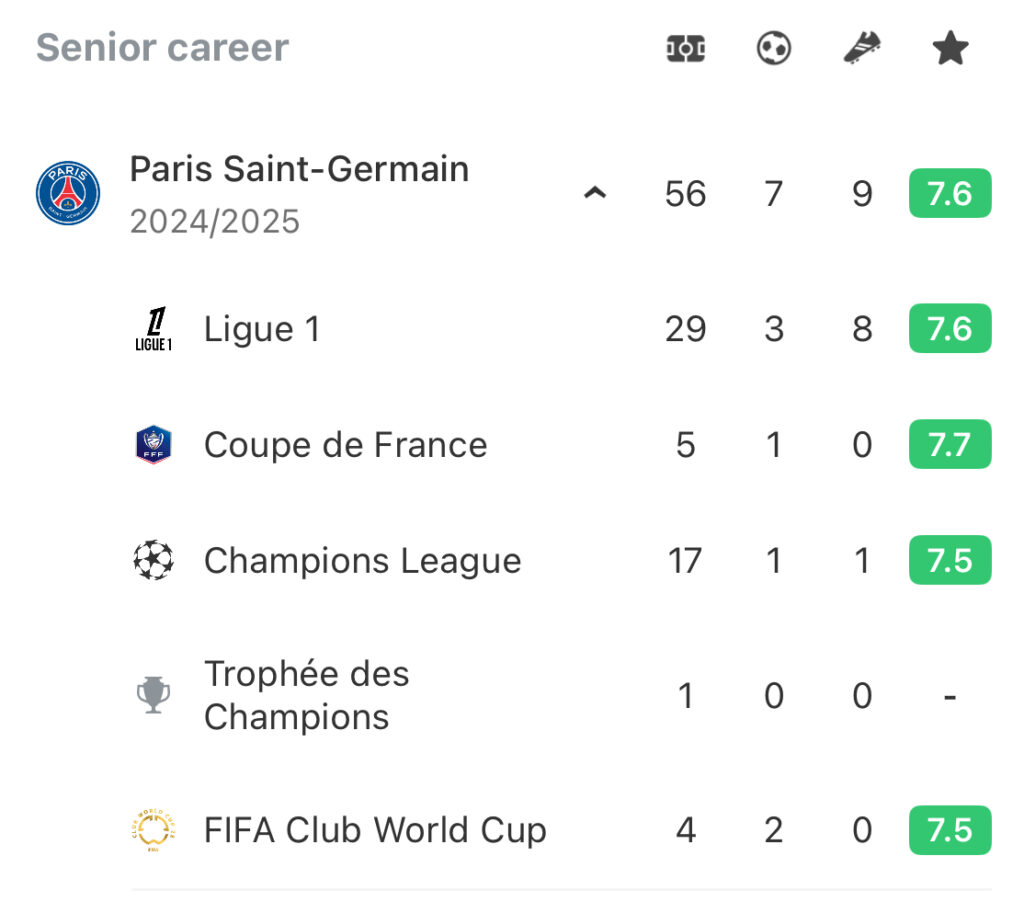Open the Paris Saint-Germain team link
1024x913 pixels.
coord(300,169)
